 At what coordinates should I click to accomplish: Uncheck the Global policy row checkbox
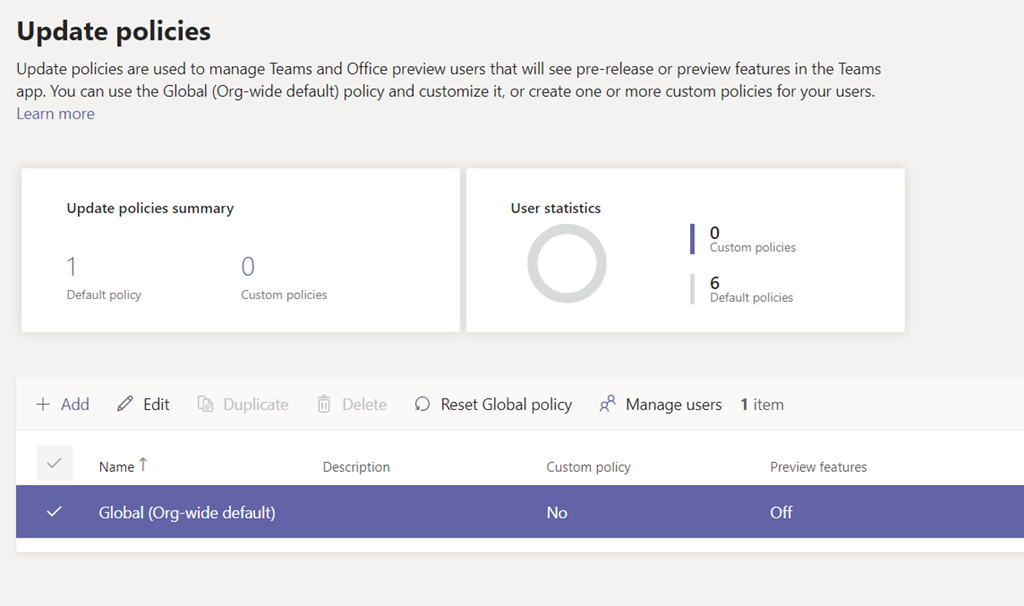pyautogui.click(x=54, y=512)
